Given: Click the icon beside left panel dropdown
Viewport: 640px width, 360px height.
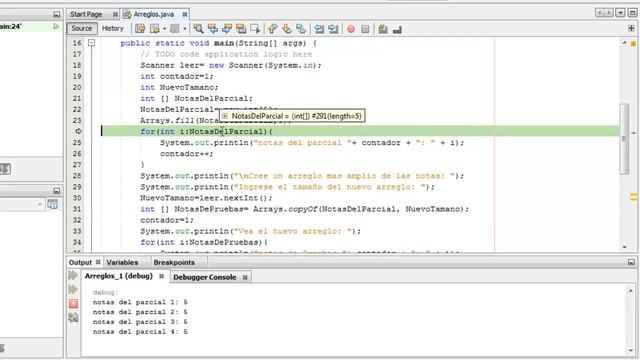Looking at the screenshot, I should (53, 204).
